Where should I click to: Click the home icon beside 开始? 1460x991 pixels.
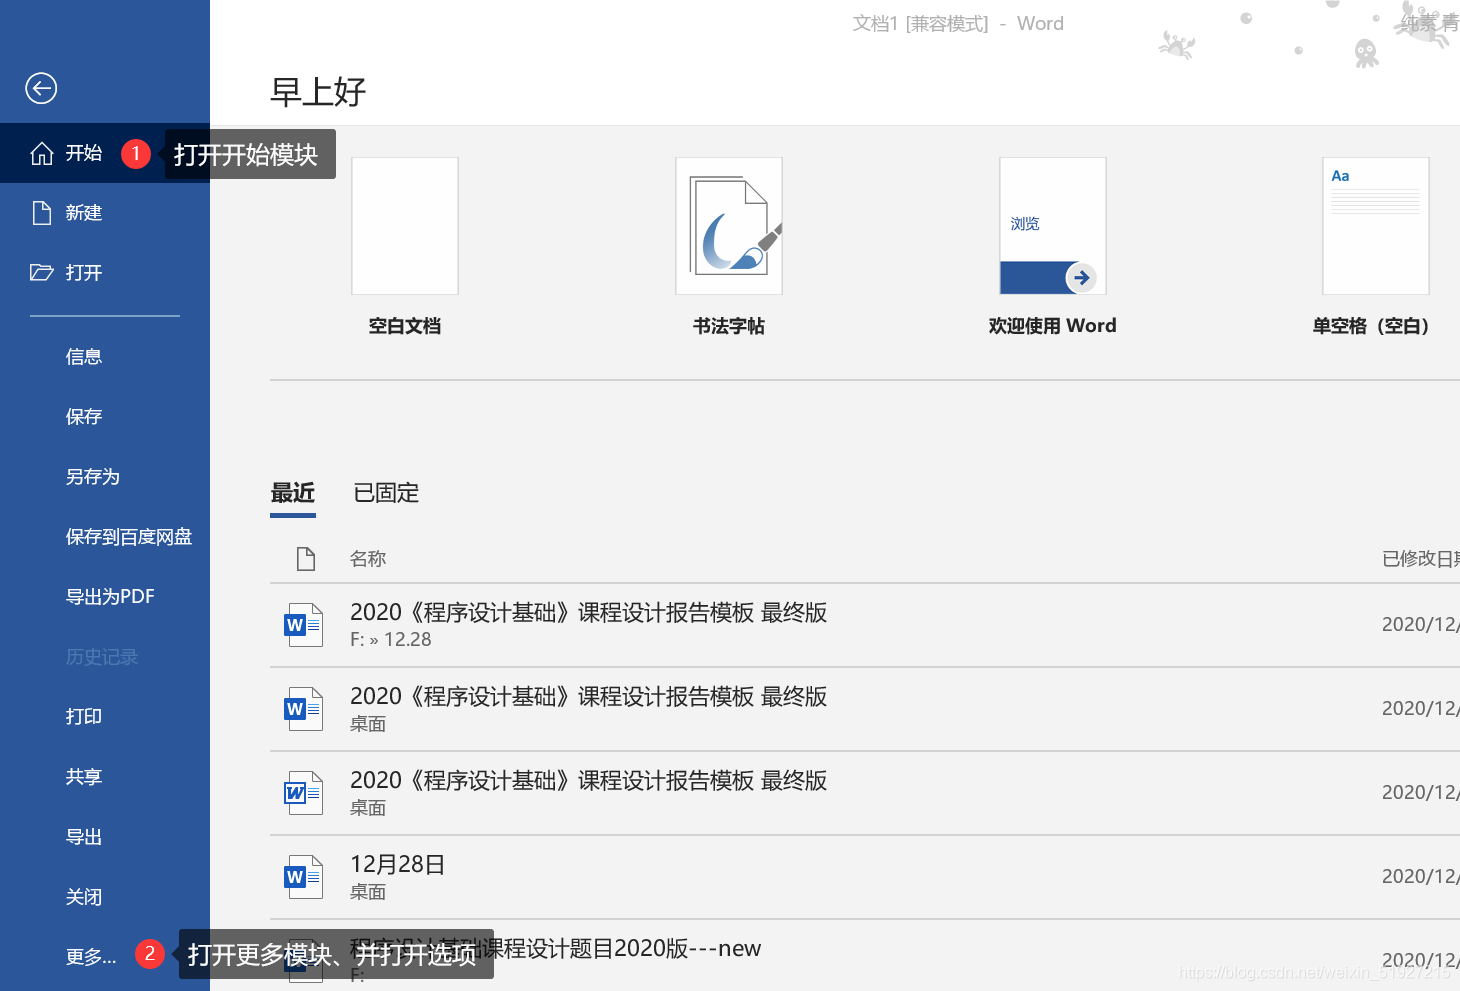(x=42, y=153)
